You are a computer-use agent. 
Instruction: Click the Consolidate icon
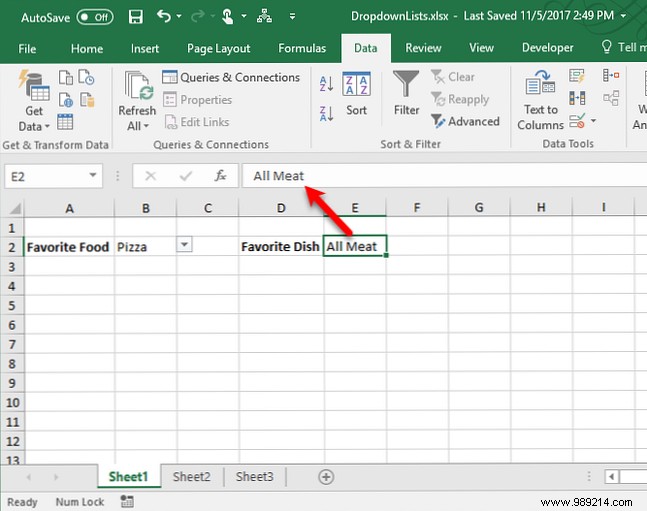coord(611,76)
